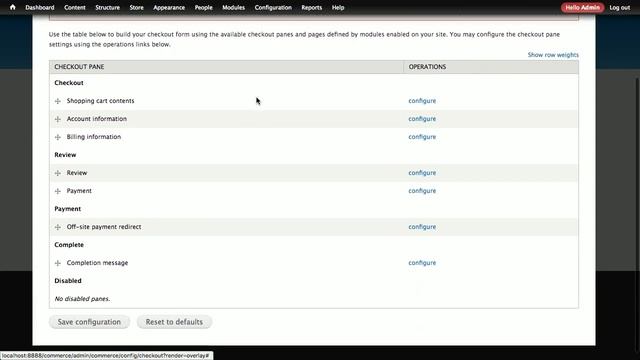This screenshot has height=360, width=640.
Task: Click the home icon in admin toolbar
Action: tap(13, 7)
